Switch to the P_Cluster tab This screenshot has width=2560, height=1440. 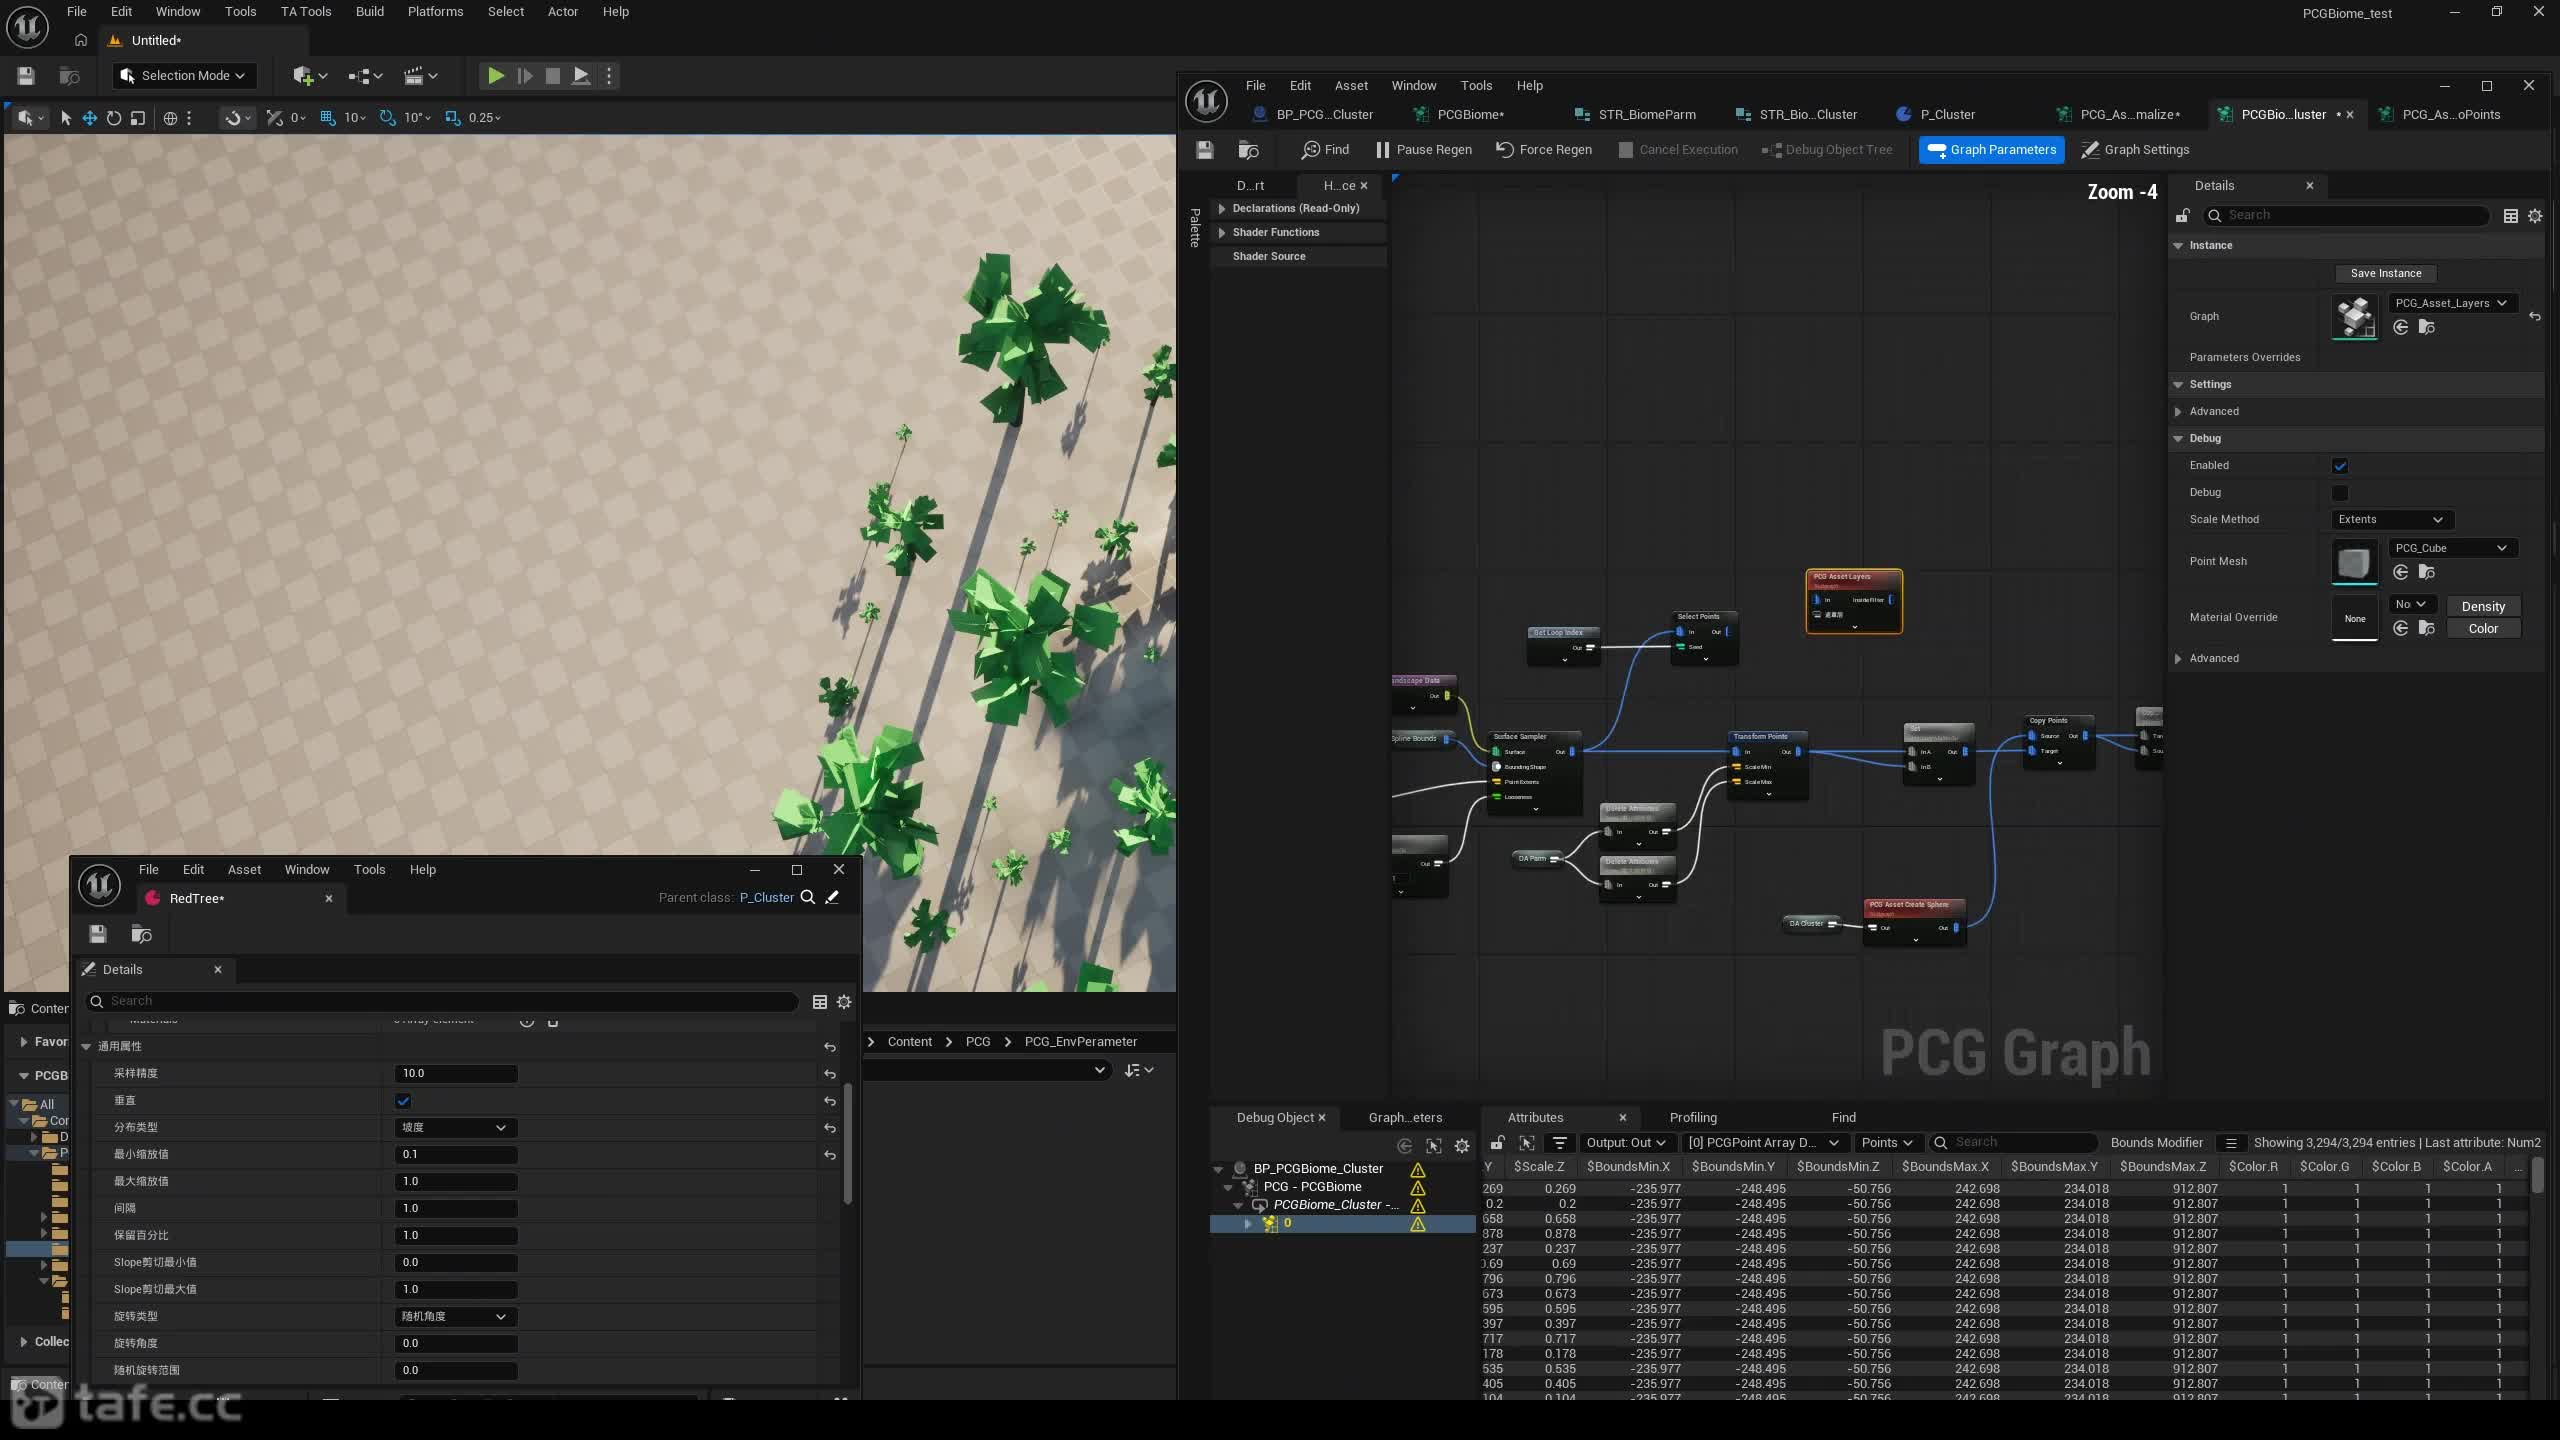pyautogui.click(x=1947, y=115)
